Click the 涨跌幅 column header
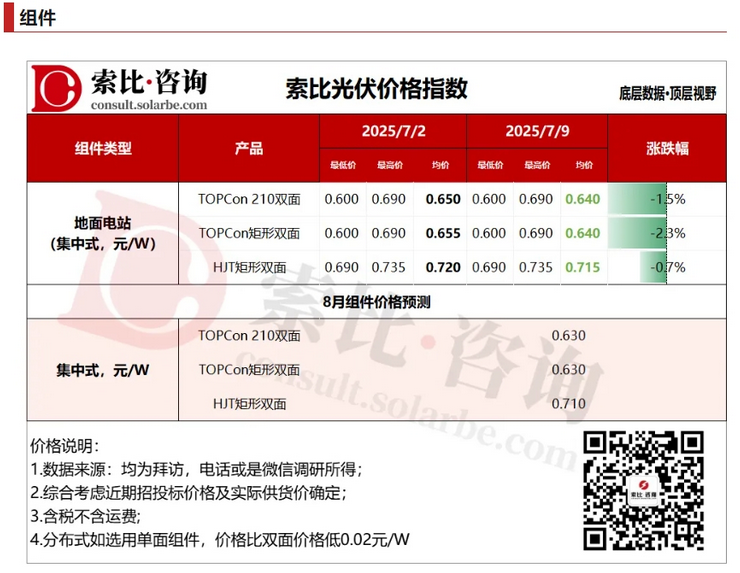 coord(667,148)
